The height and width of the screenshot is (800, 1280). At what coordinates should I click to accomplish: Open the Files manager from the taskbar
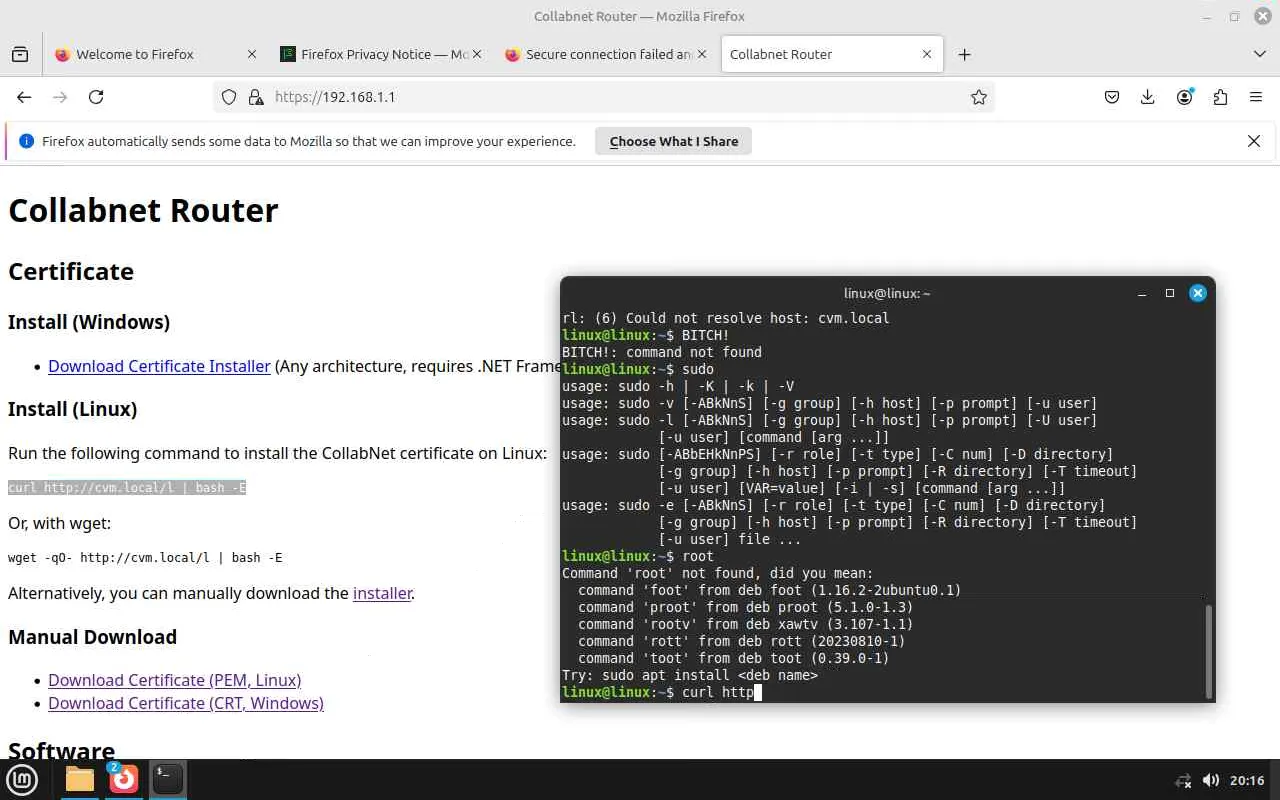pos(80,779)
